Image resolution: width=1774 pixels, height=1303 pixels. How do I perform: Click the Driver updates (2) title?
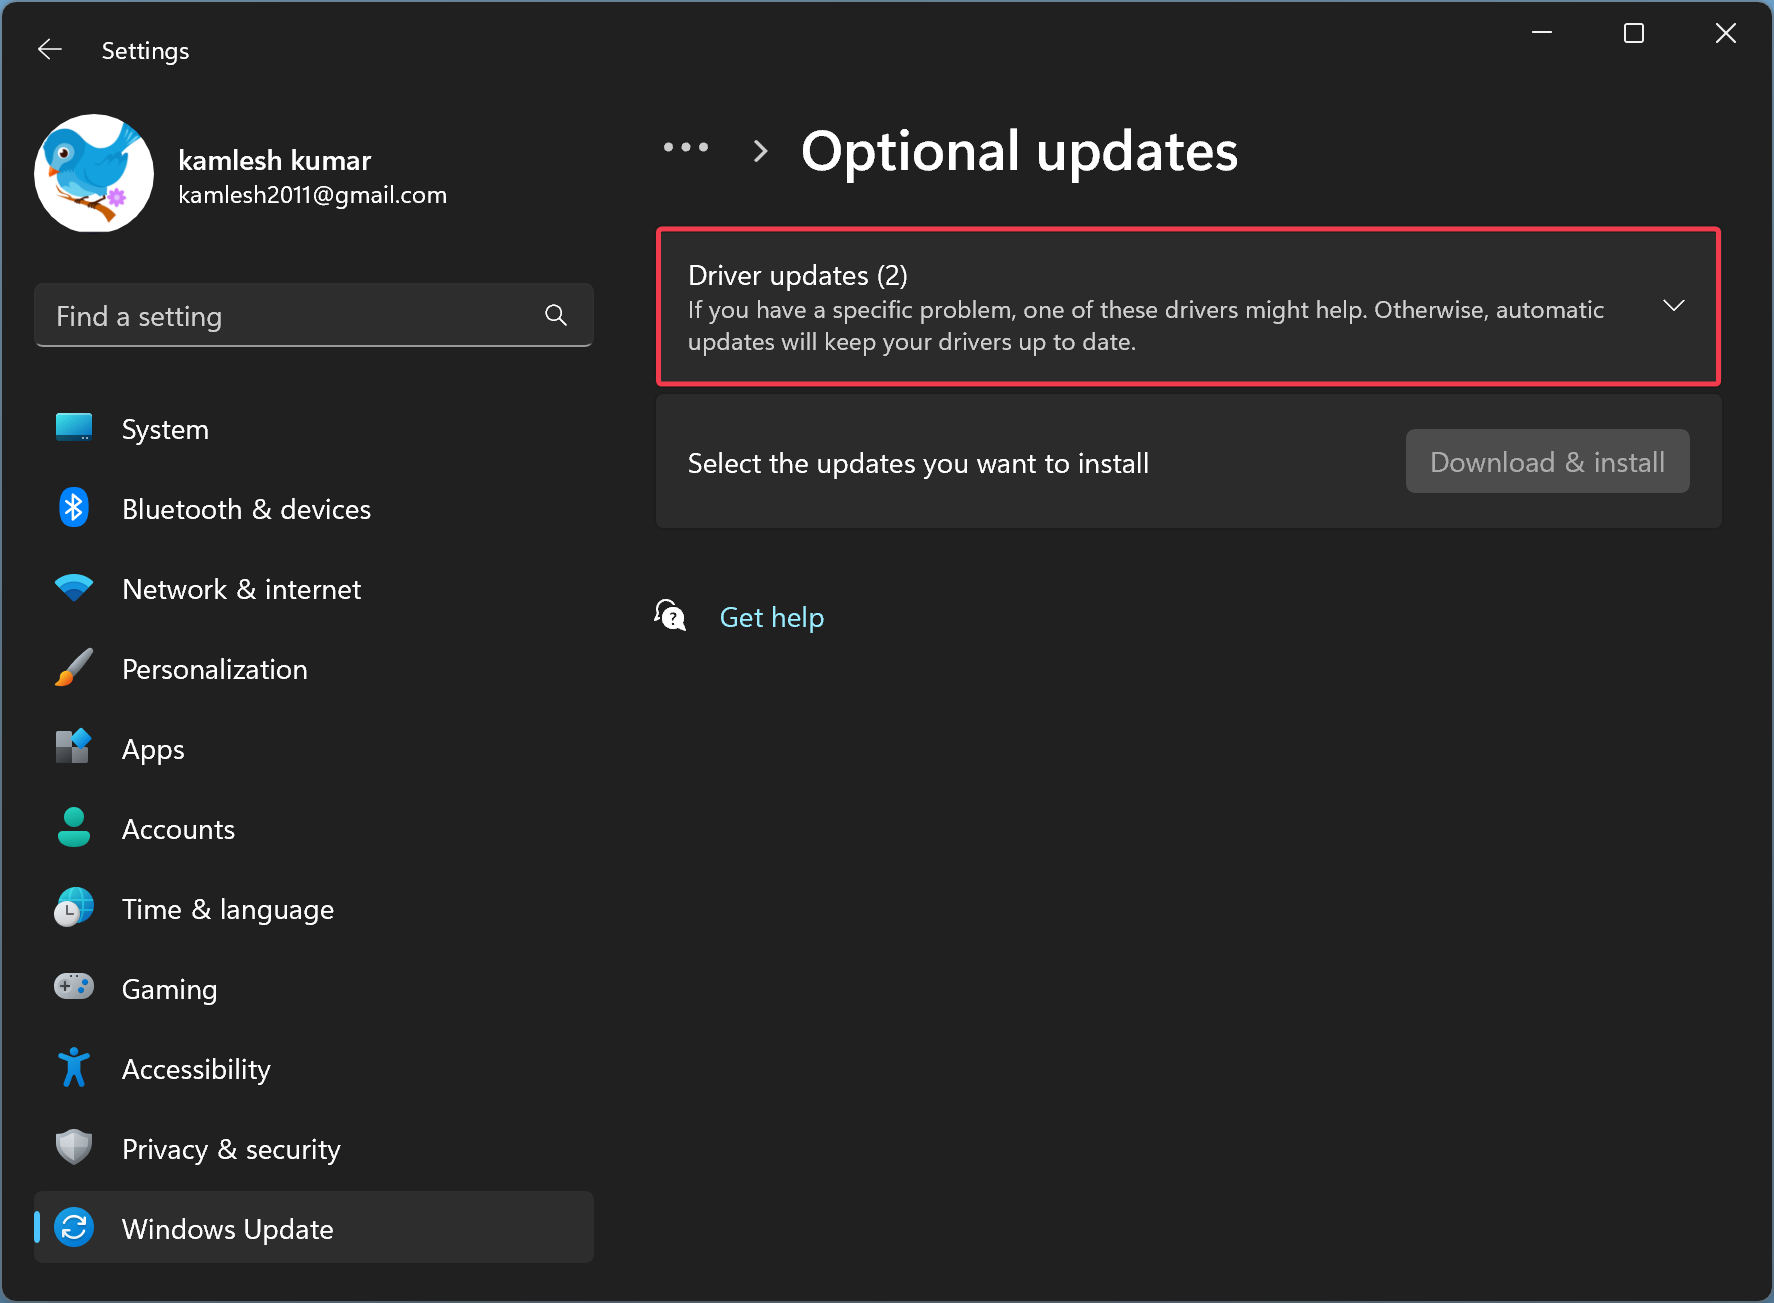tap(798, 275)
